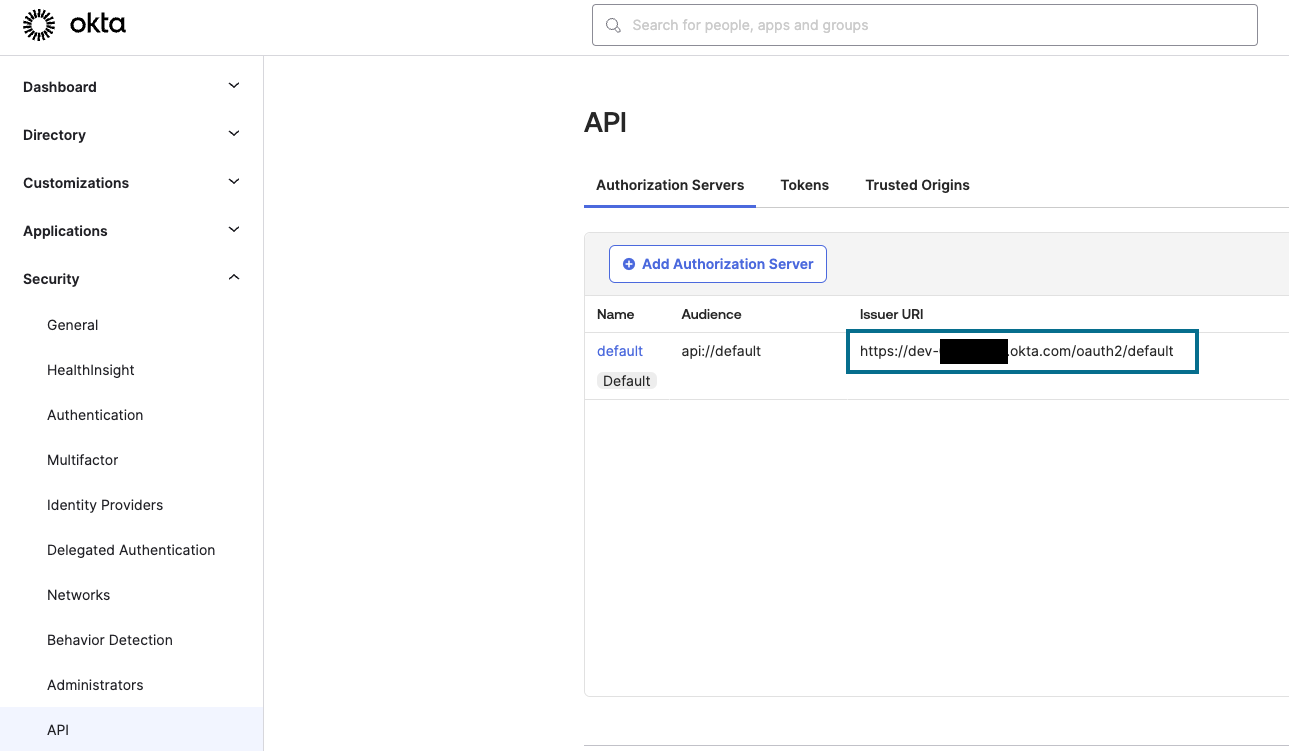Screen dimensions: 1289x751
Task: Open Delegated Authentication page
Action: pyautogui.click(x=131, y=550)
